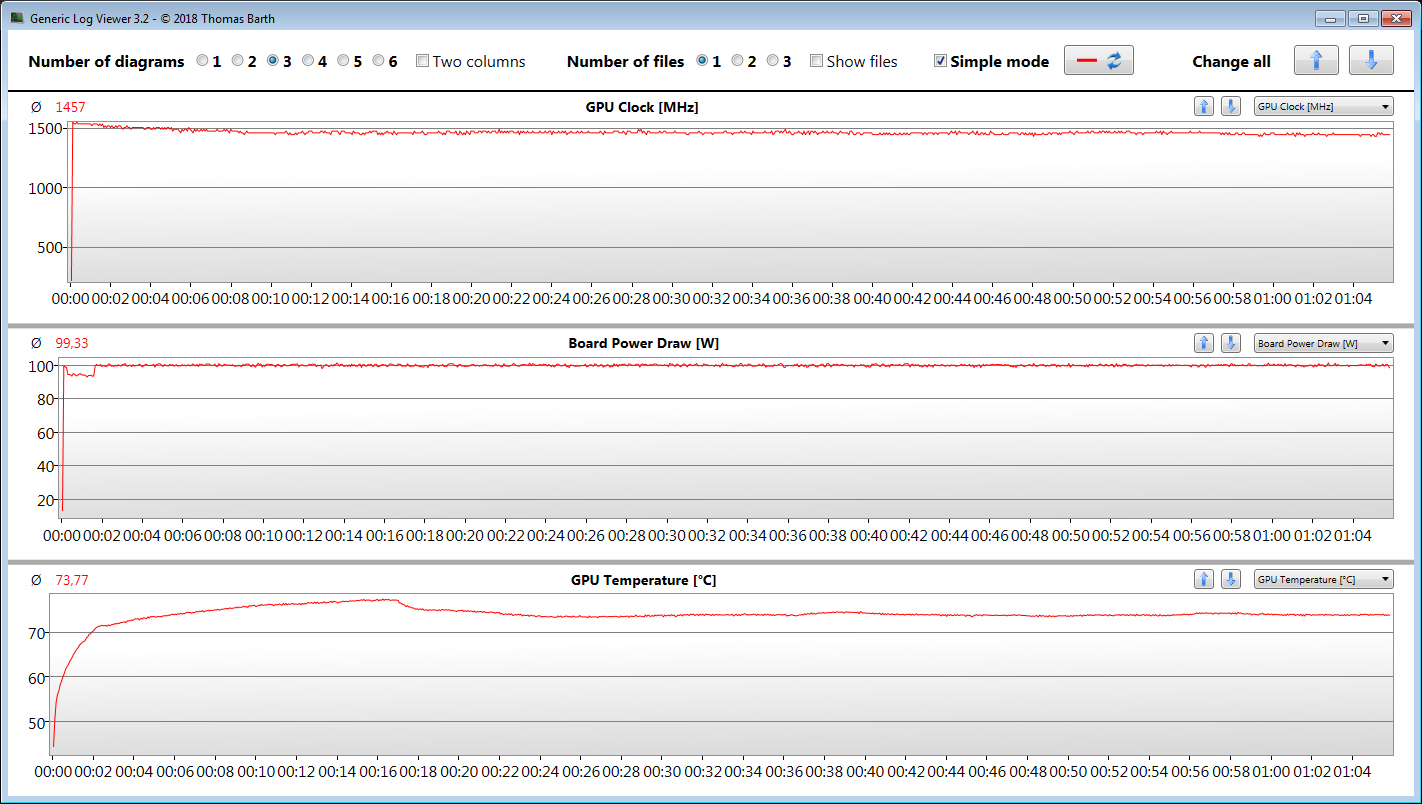The height and width of the screenshot is (804, 1422).
Task: Select 5 diagrams radio button
Action: (343, 61)
